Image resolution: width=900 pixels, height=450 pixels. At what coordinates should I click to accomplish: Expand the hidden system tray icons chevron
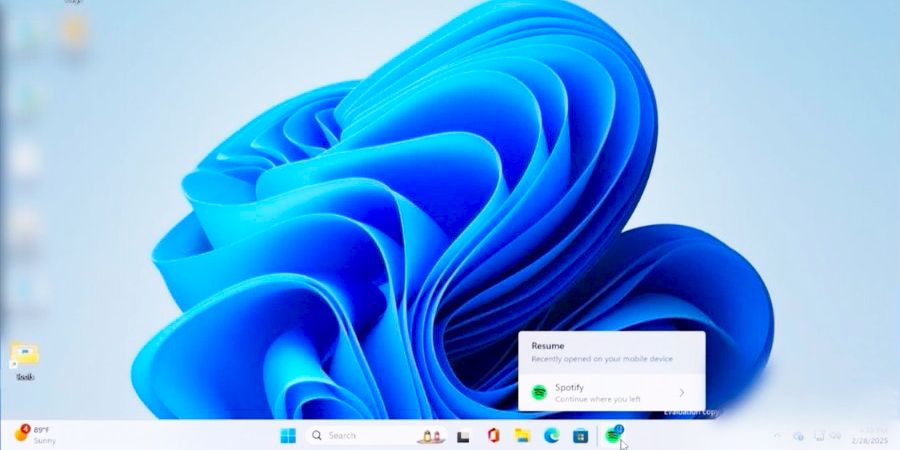click(777, 436)
